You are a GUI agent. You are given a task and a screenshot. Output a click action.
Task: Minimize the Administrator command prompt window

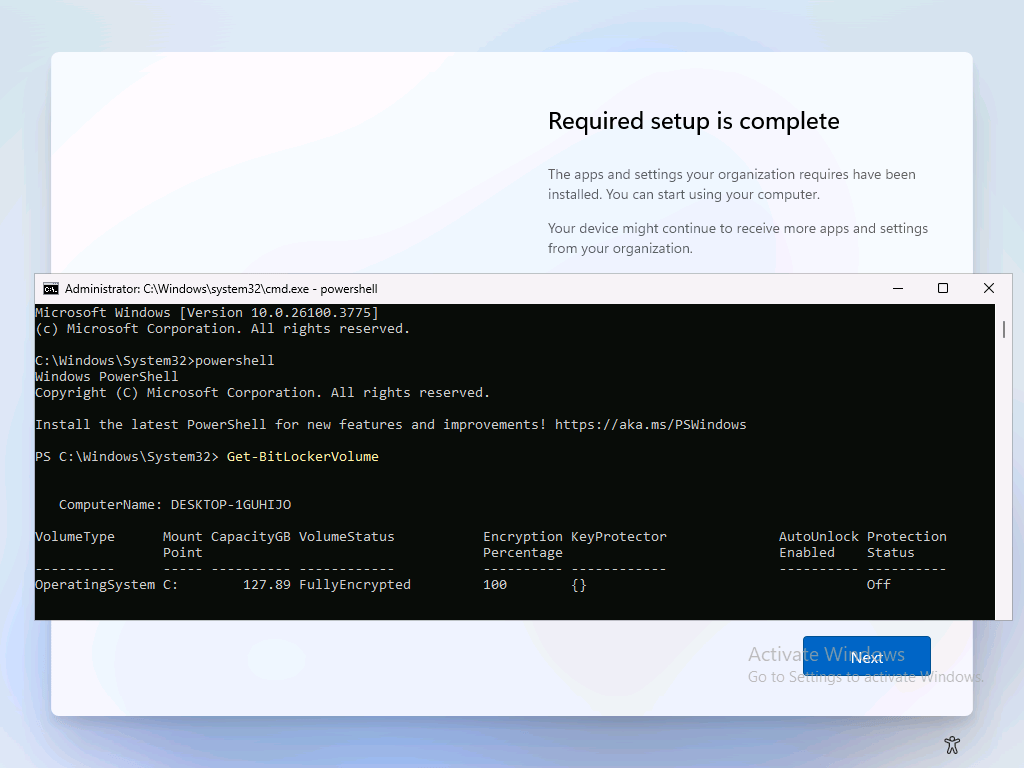(896, 288)
